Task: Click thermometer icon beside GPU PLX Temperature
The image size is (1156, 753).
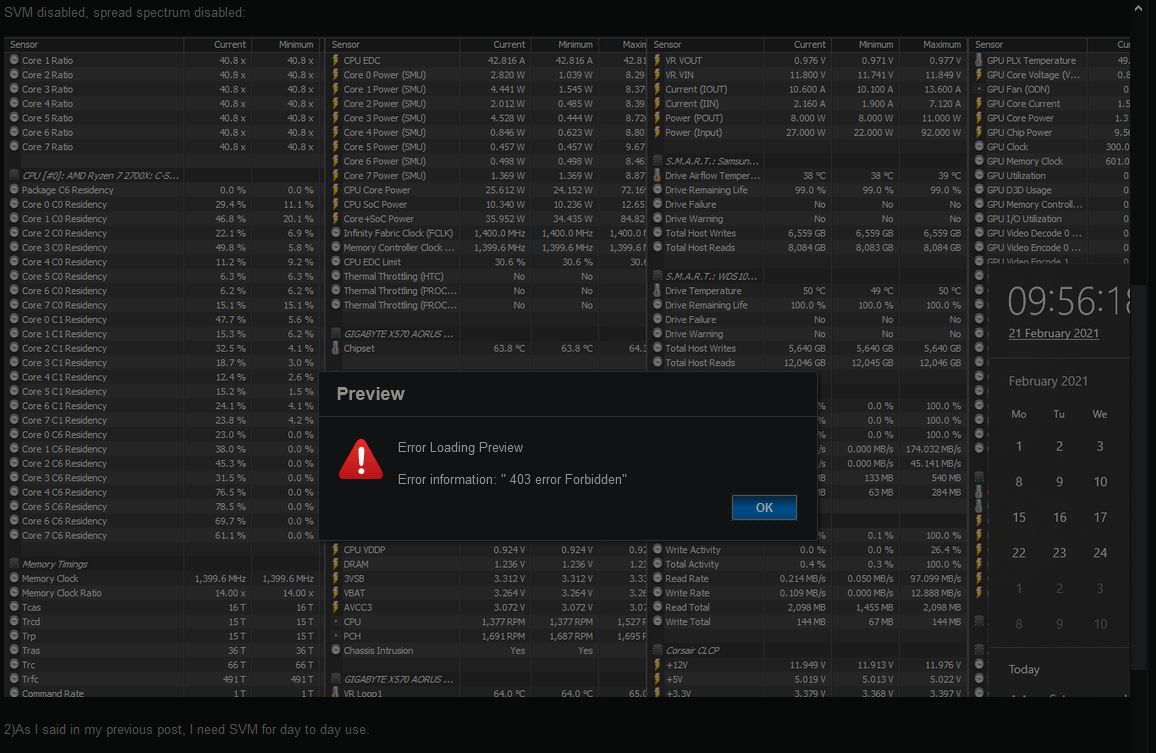Action: coord(979,60)
